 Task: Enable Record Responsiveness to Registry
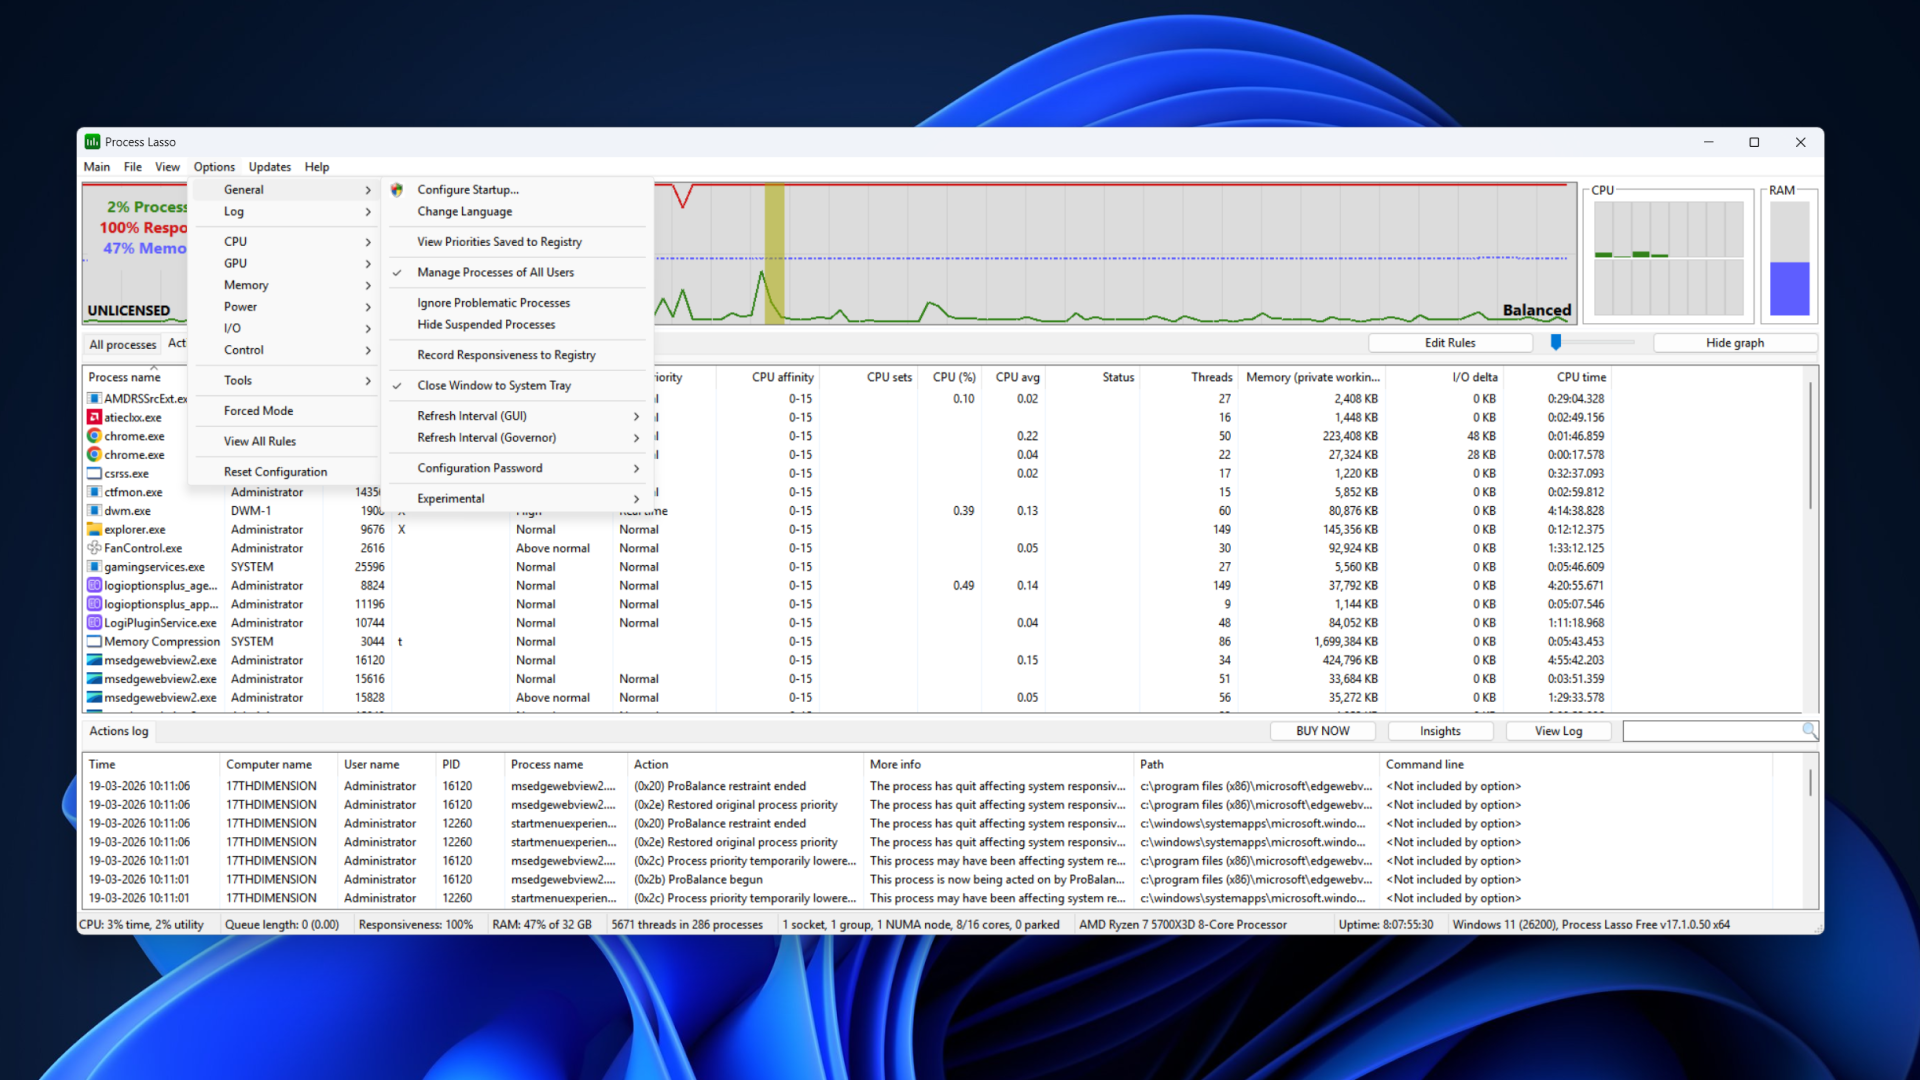517,355
